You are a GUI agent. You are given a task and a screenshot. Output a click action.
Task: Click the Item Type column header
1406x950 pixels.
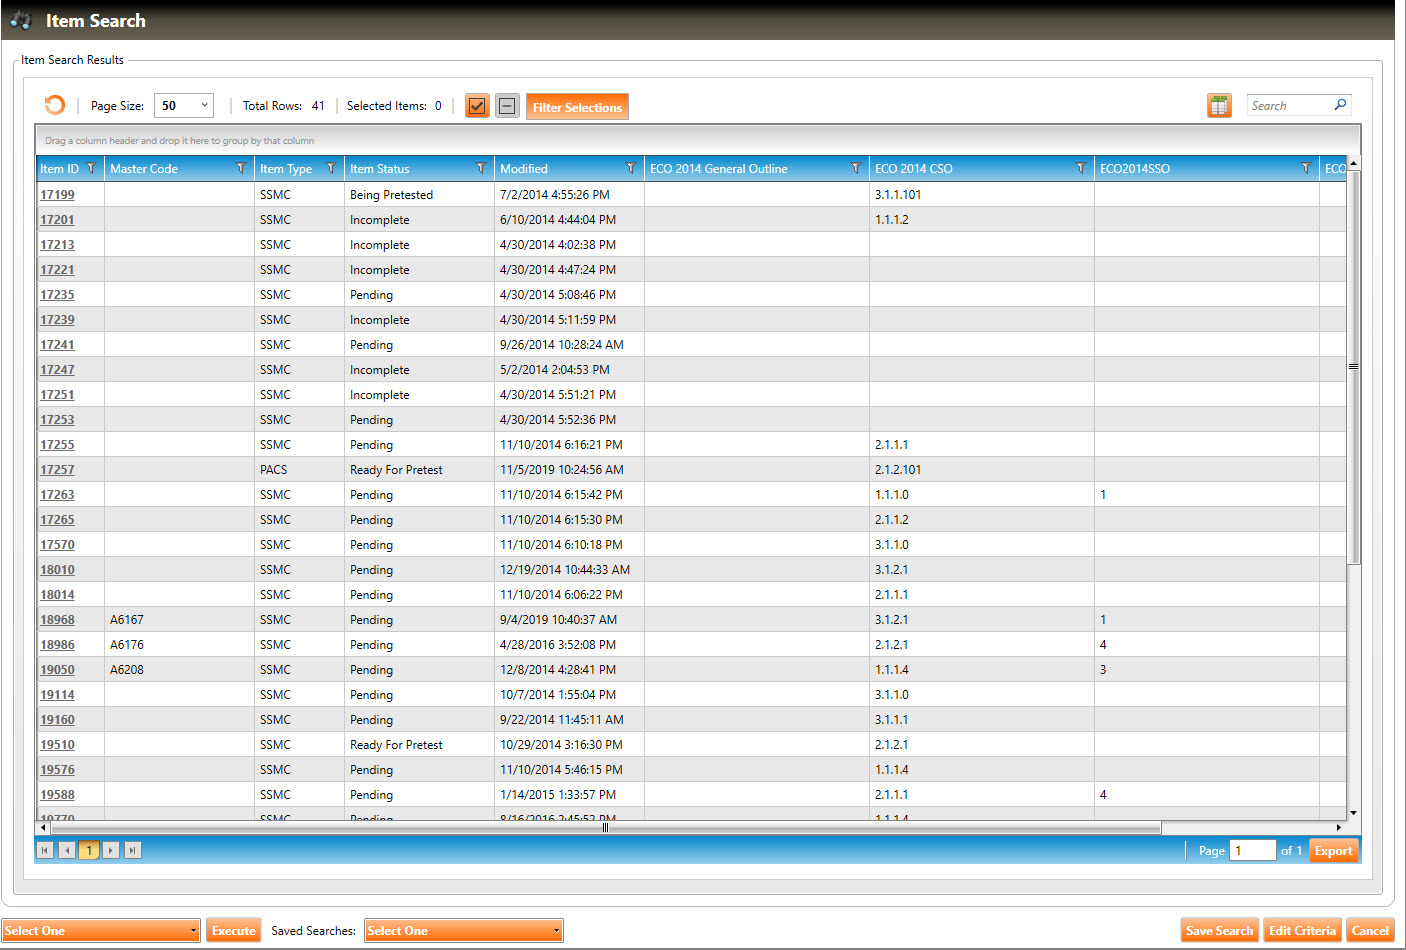click(x=286, y=169)
